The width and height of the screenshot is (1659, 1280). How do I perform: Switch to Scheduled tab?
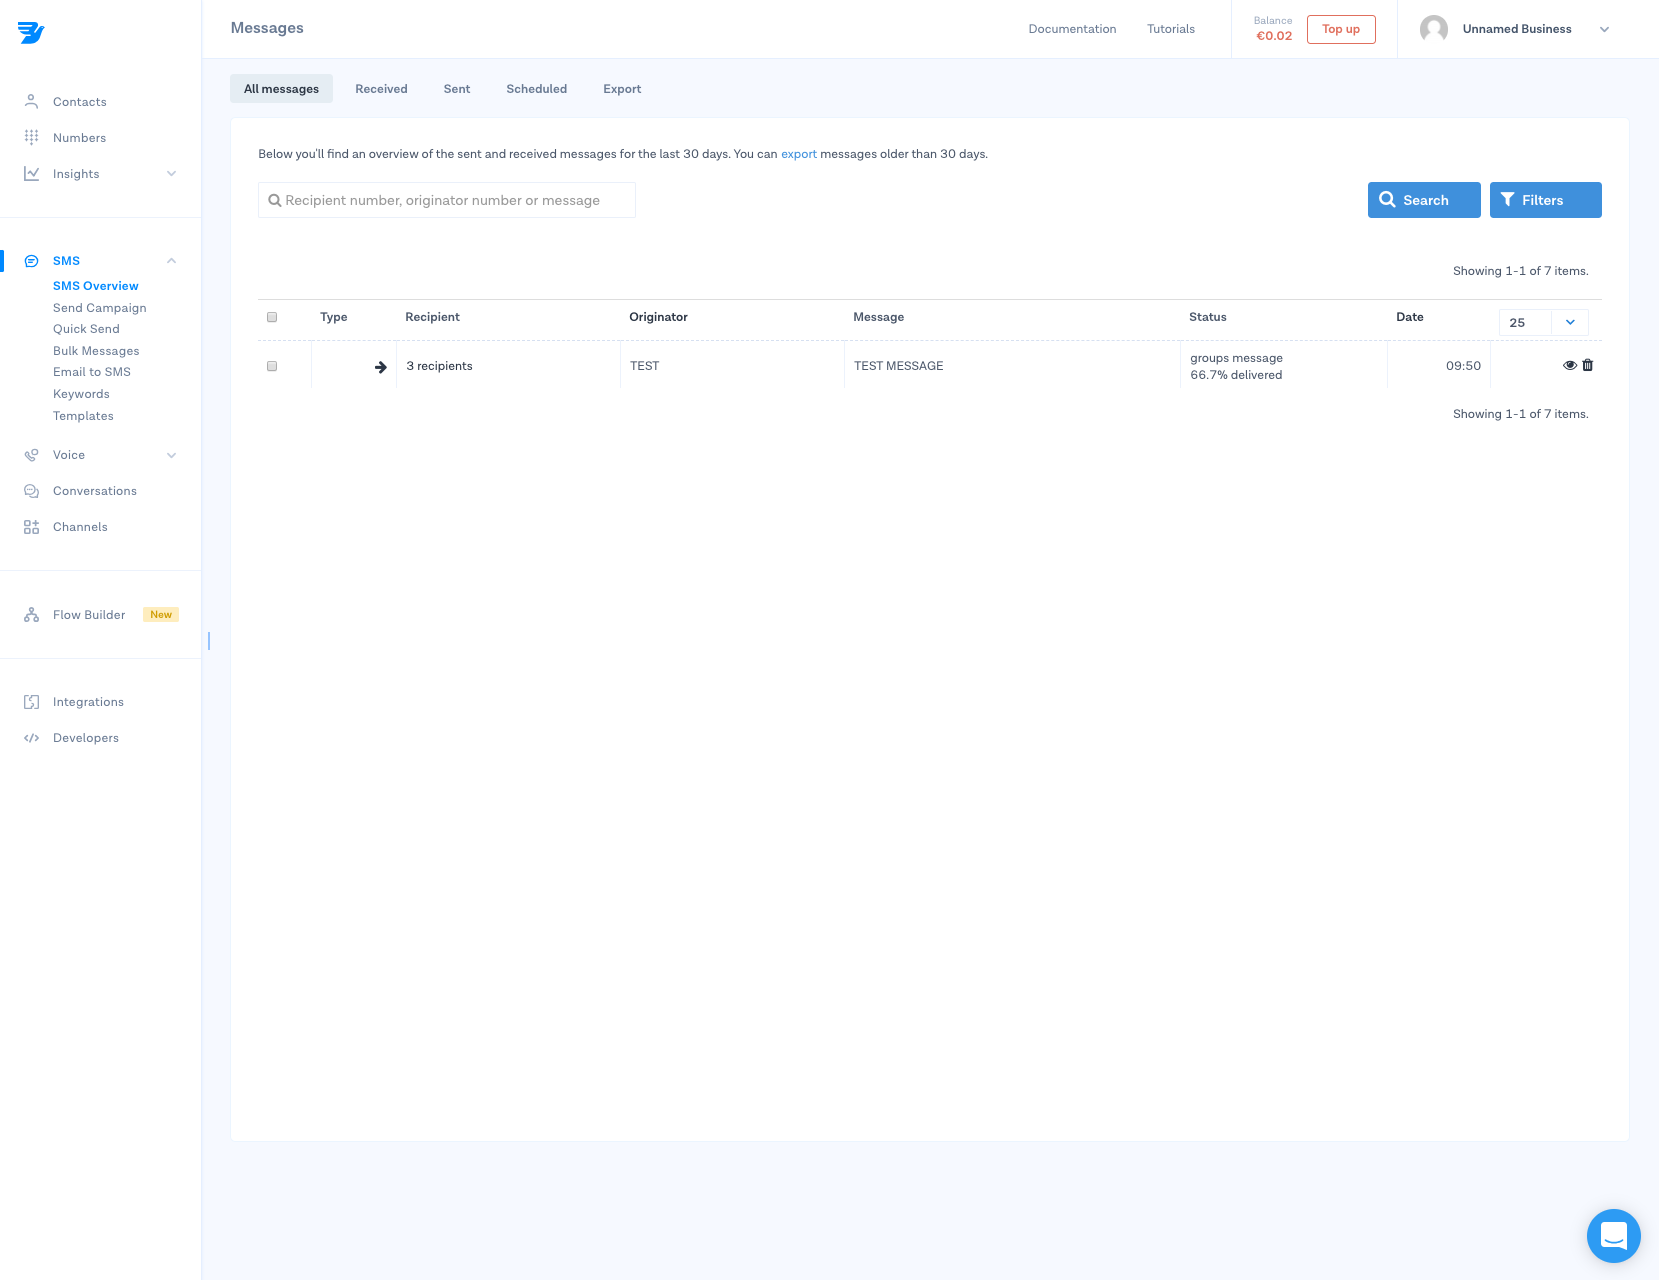coord(536,89)
